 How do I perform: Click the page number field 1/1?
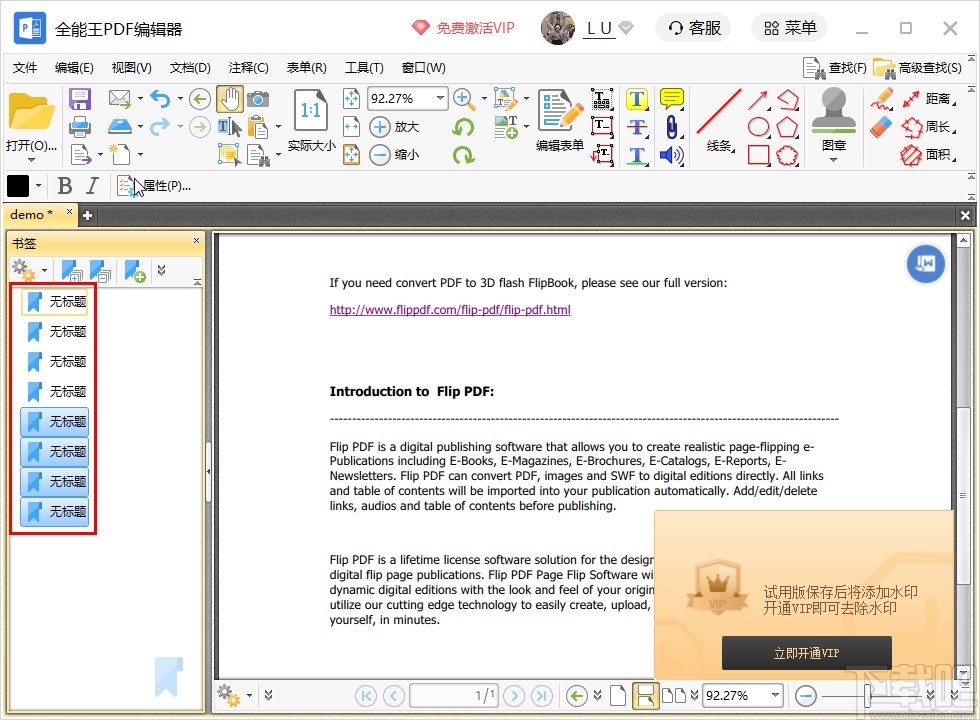[454, 695]
